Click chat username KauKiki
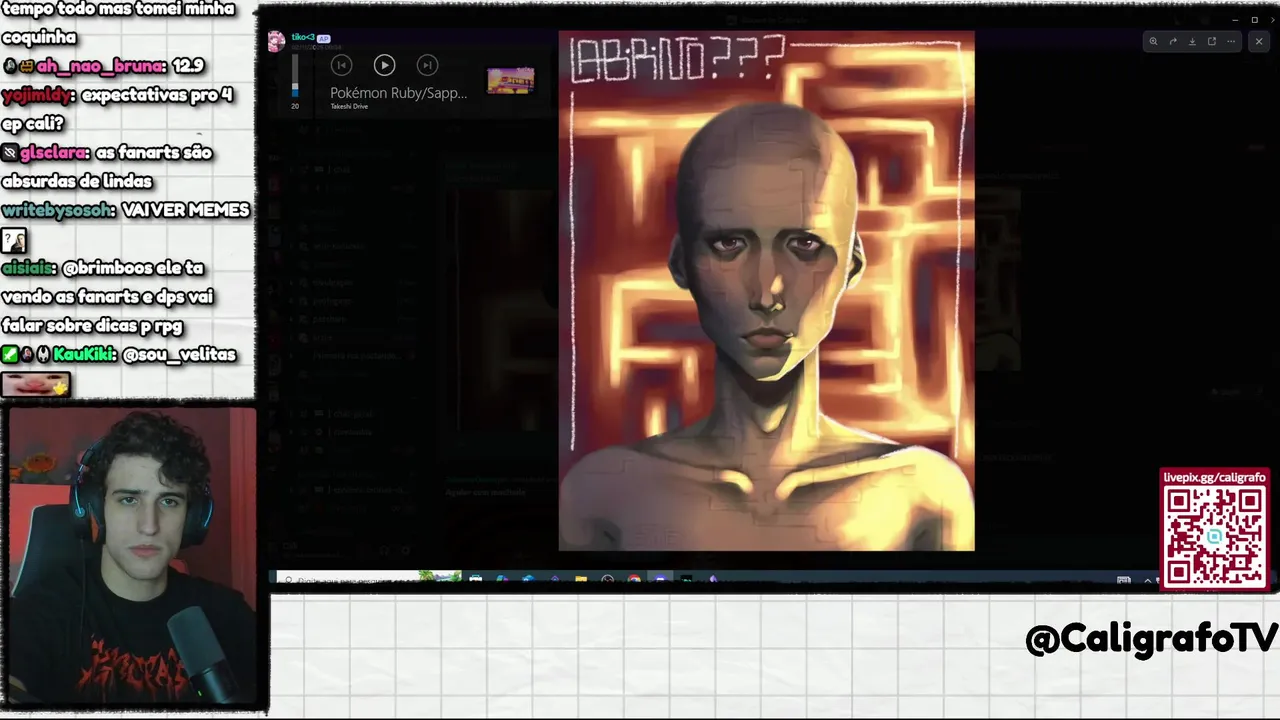1280x720 pixels. tap(83, 355)
